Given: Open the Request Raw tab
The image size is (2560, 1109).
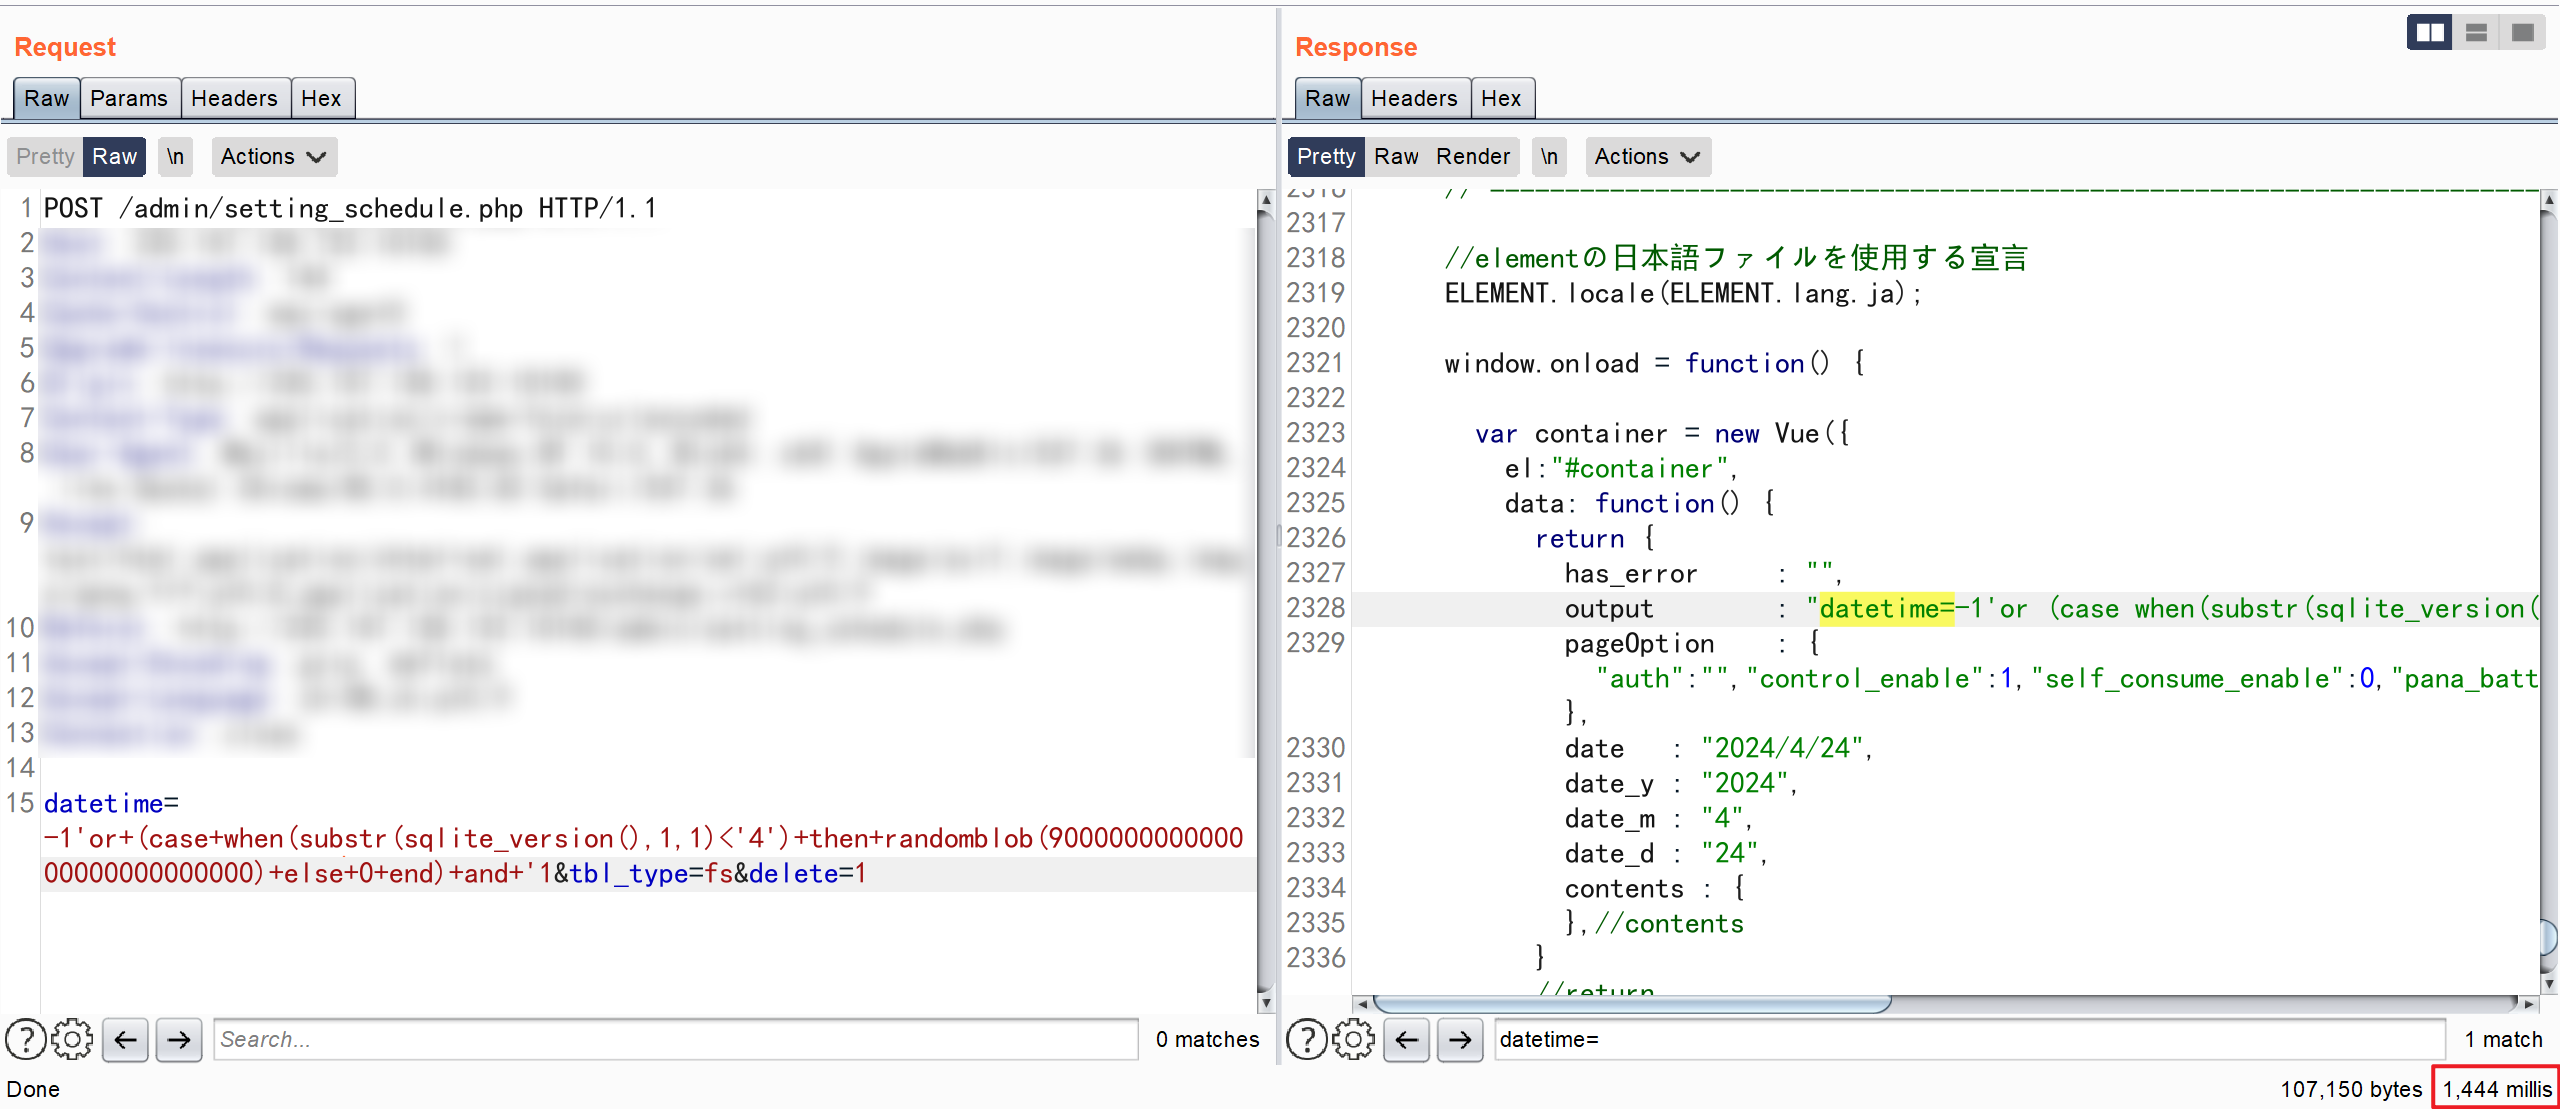Looking at the screenshot, I should 47,98.
